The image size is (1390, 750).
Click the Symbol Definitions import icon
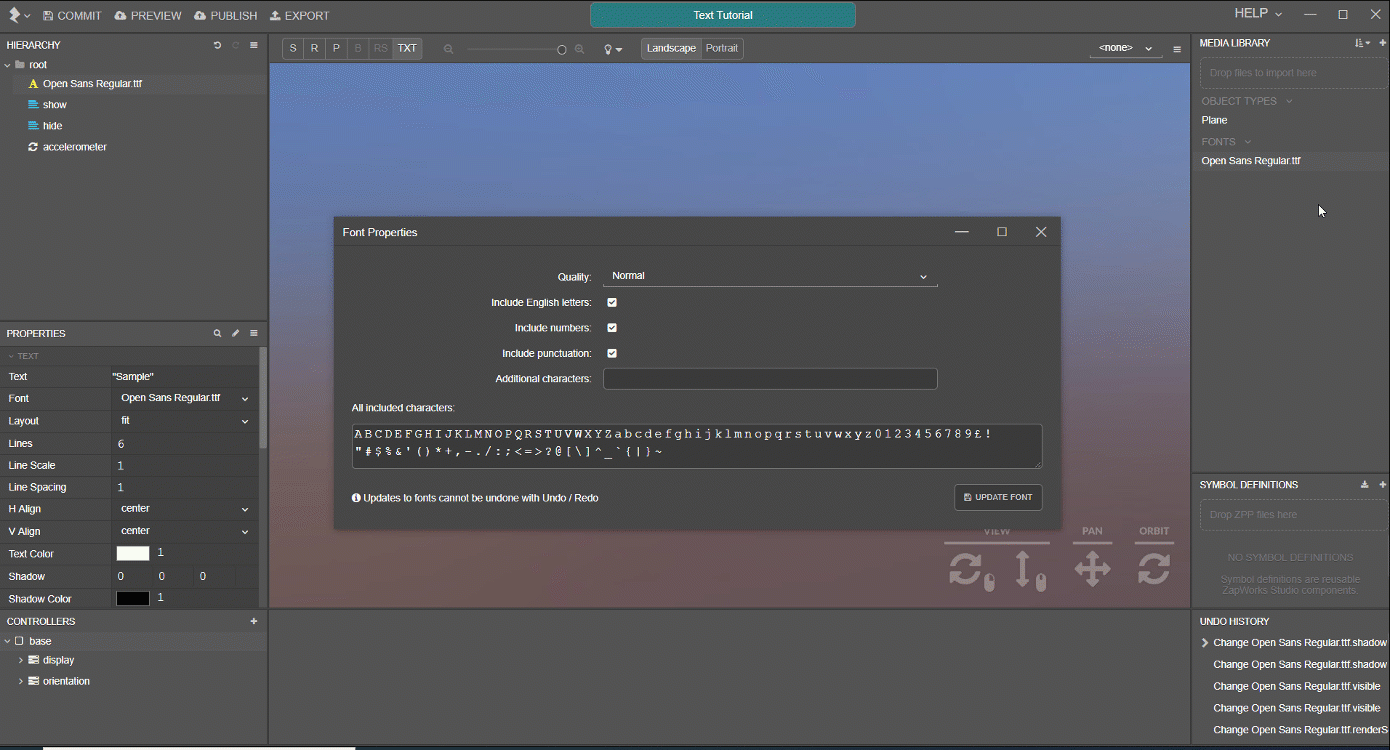[x=1364, y=485]
